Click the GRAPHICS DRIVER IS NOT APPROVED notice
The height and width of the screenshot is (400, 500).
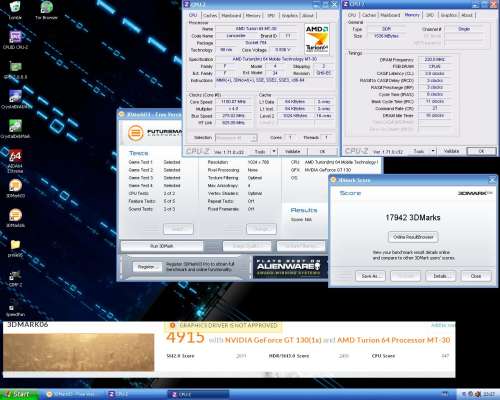pos(228,325)
